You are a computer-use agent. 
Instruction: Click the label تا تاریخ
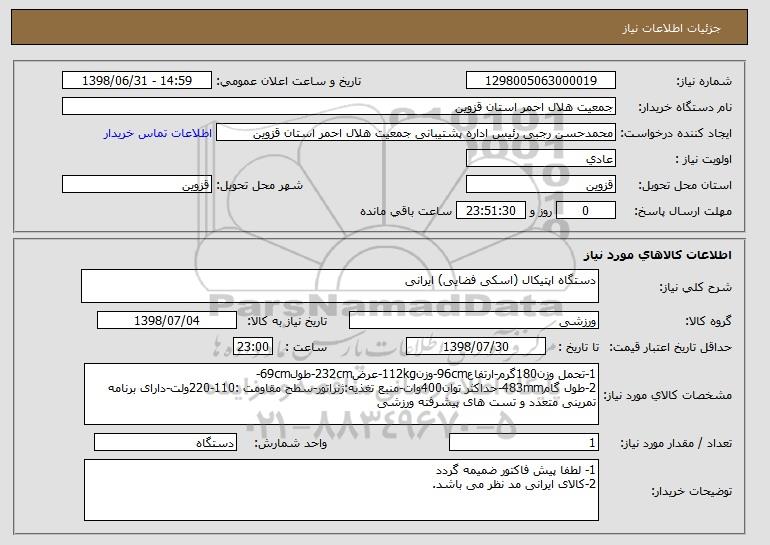(579, 348)
